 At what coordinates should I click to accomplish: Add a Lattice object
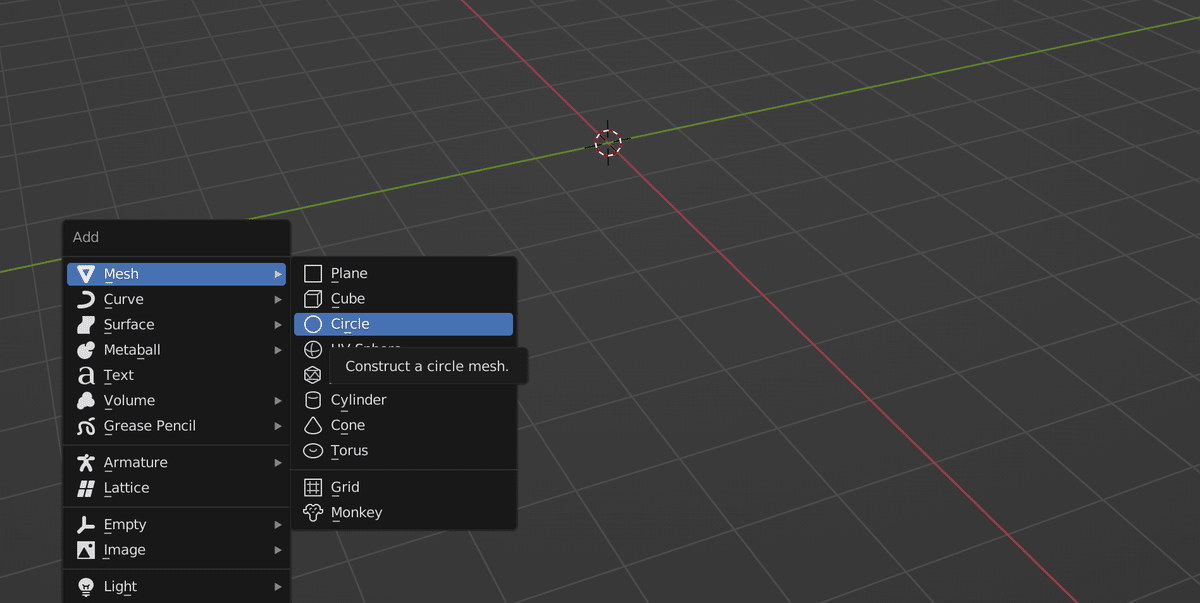[177, 488]
